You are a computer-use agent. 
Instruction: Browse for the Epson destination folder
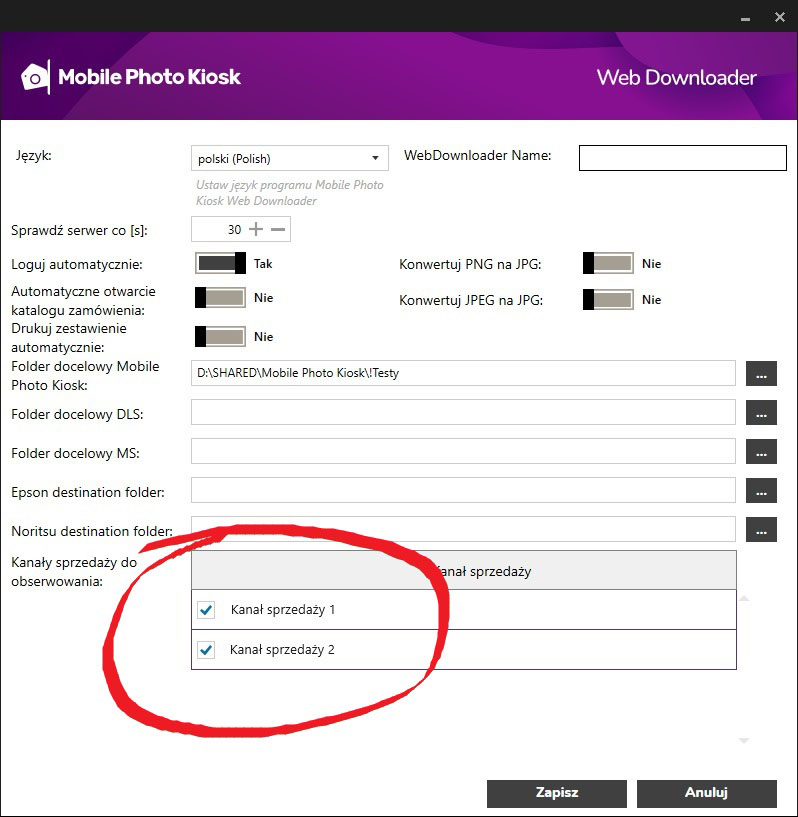click(x=761, y=490)
